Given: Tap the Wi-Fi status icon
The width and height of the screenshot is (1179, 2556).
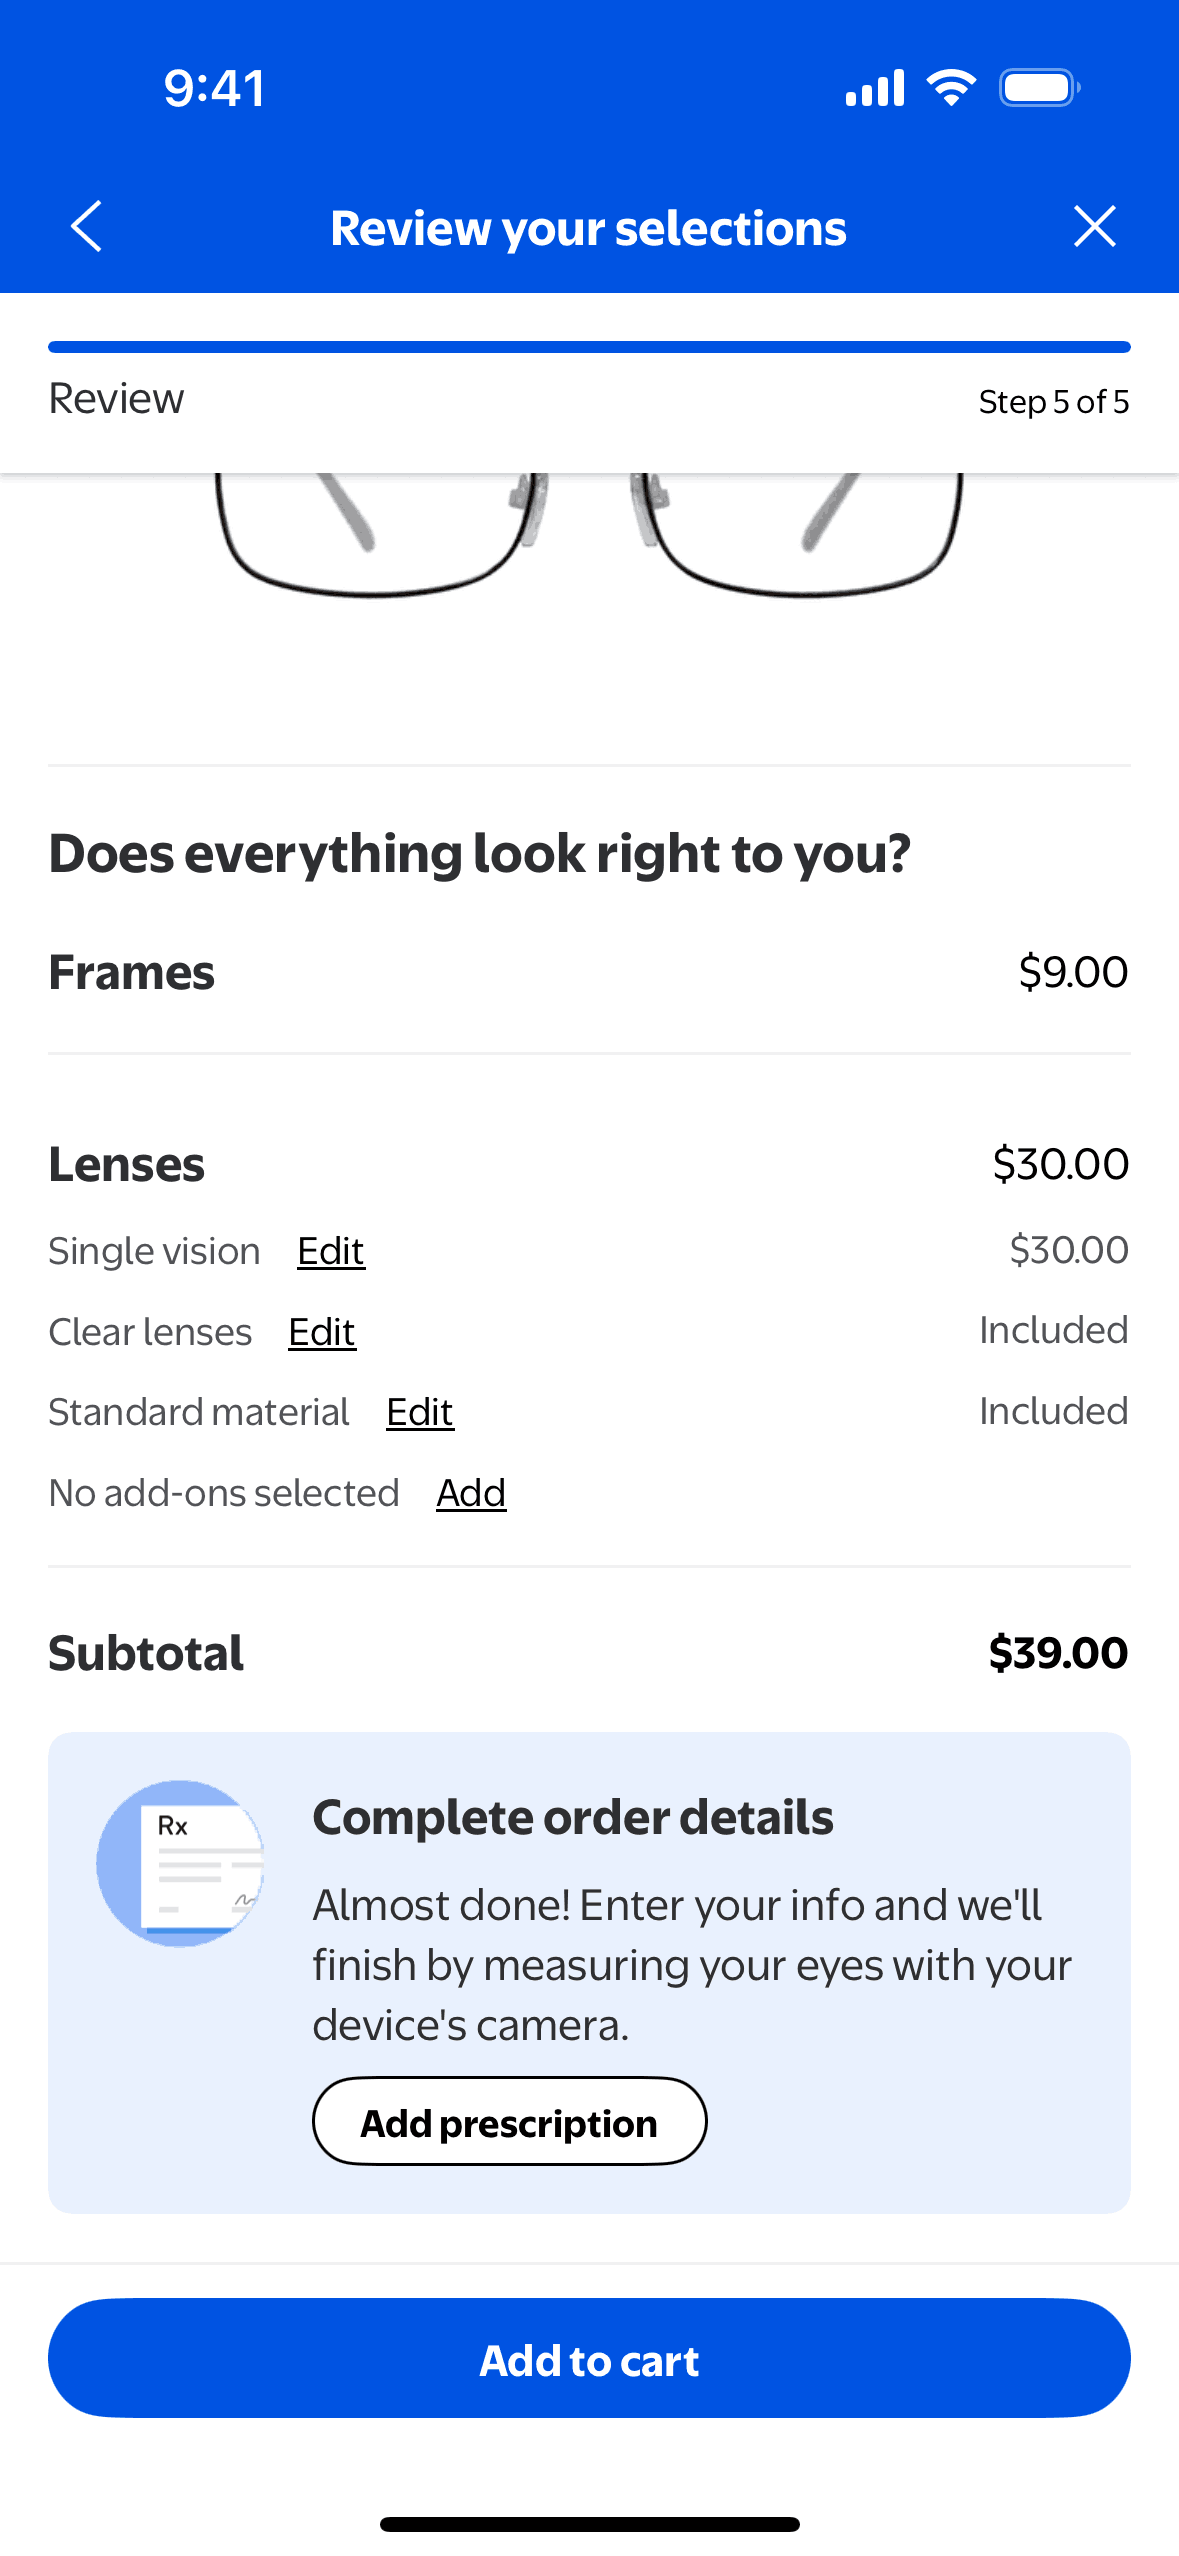Looking at the screenshot, I should 951,88.
